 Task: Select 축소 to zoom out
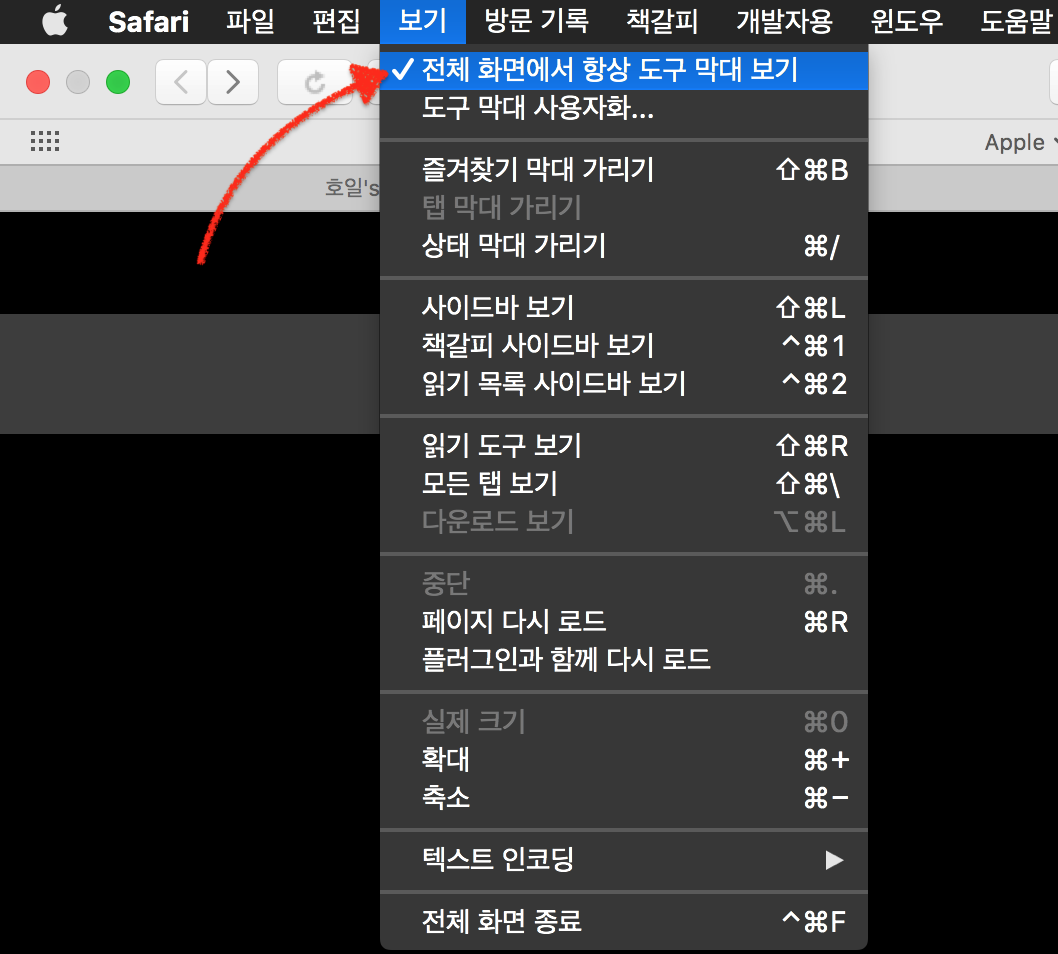624,797
